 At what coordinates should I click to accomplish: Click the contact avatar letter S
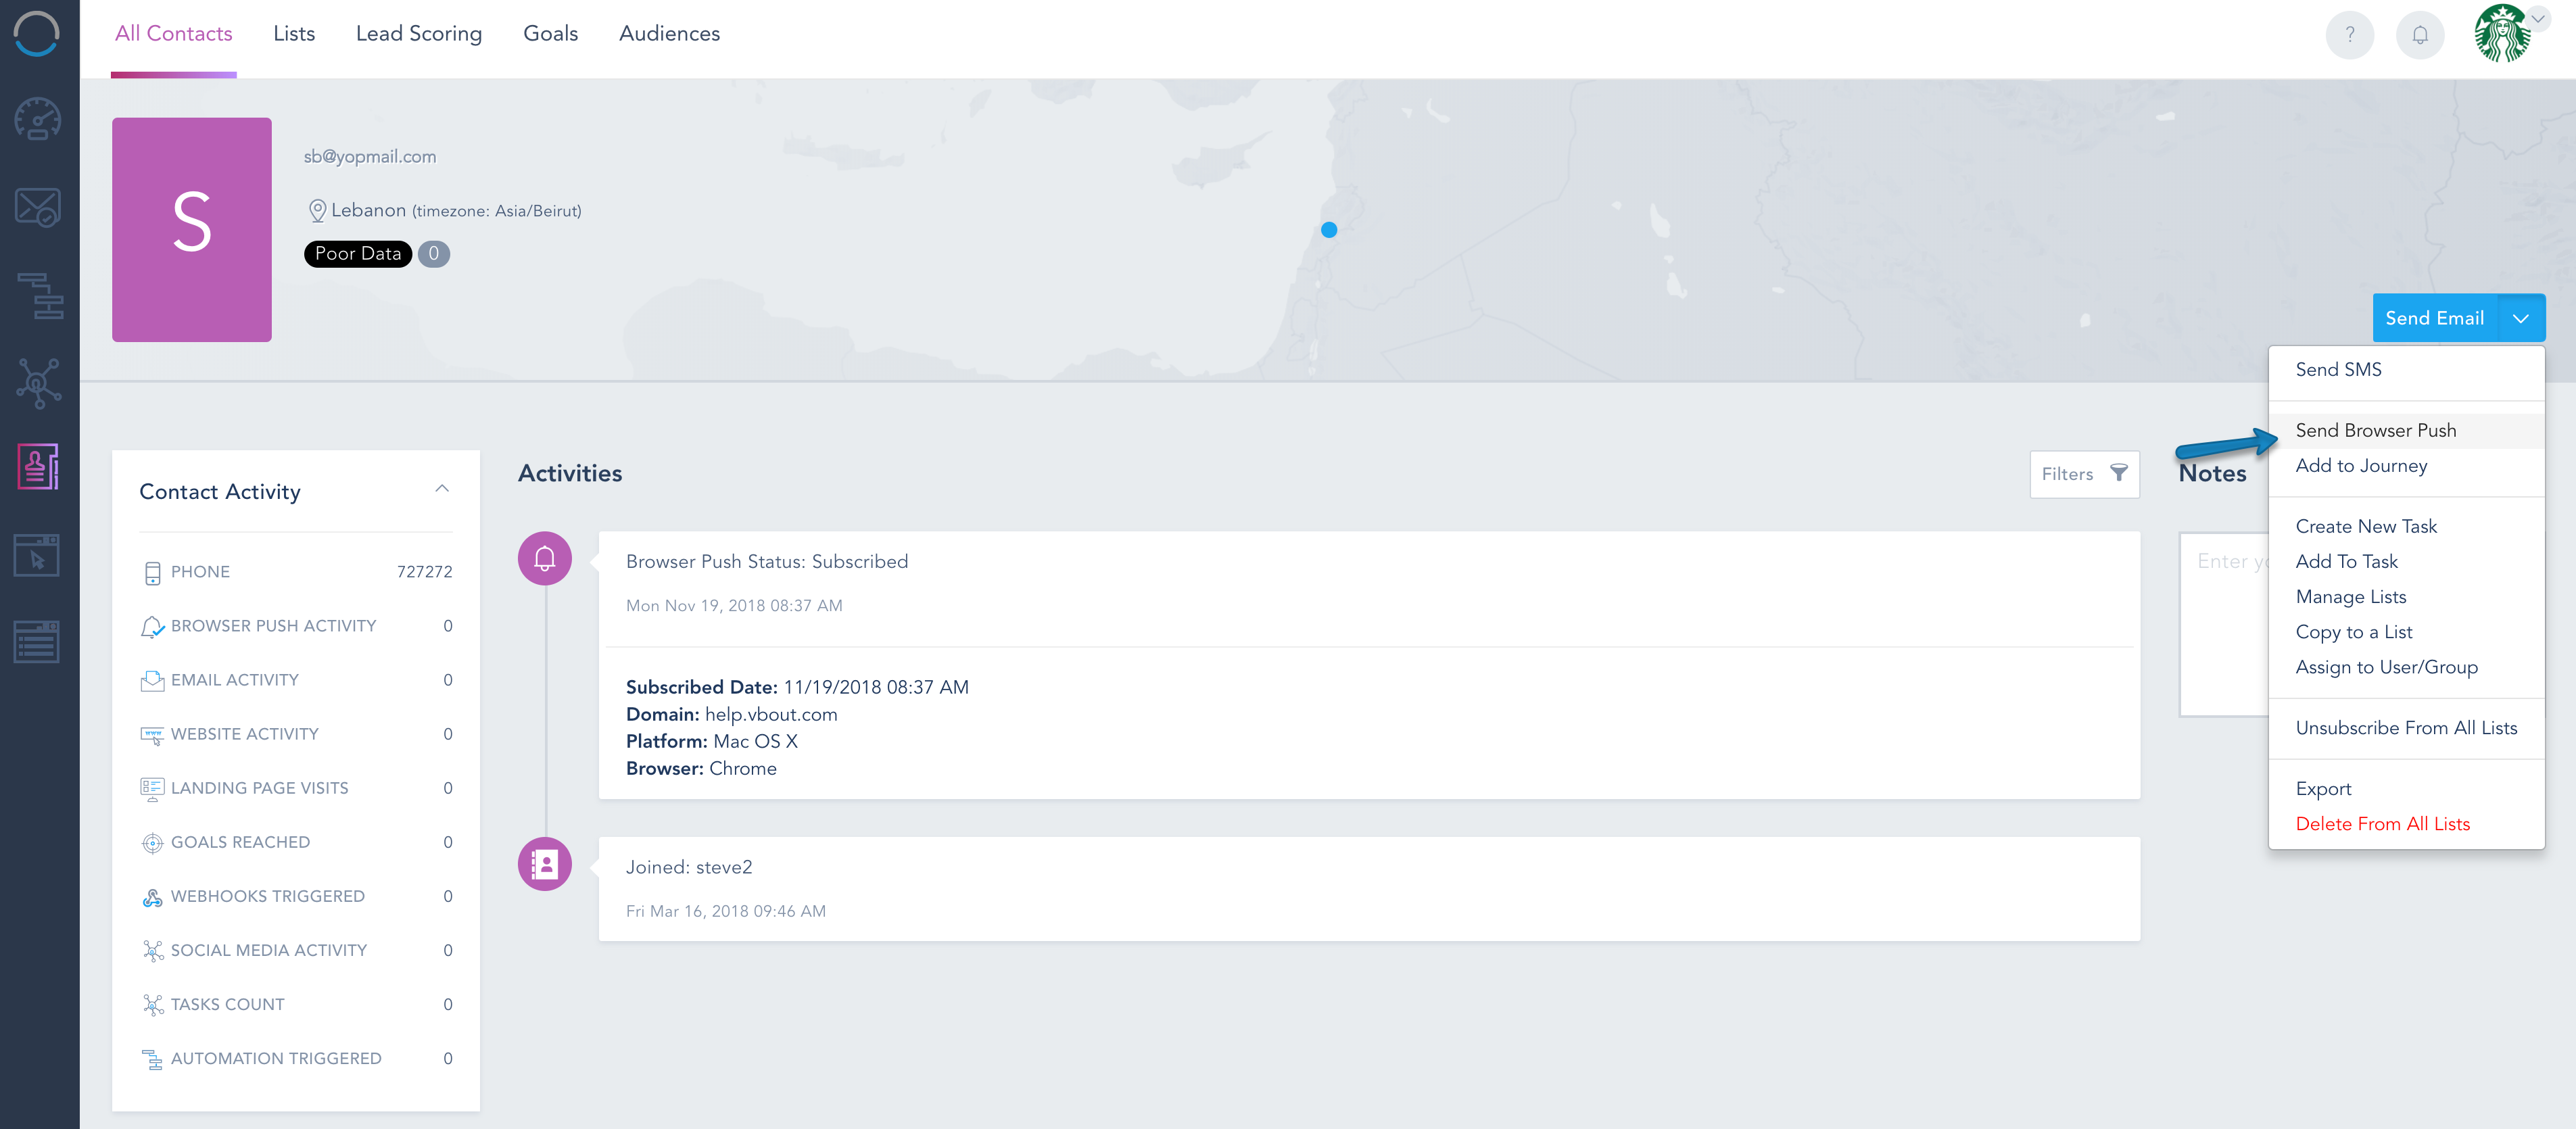(x=192, y=230)
